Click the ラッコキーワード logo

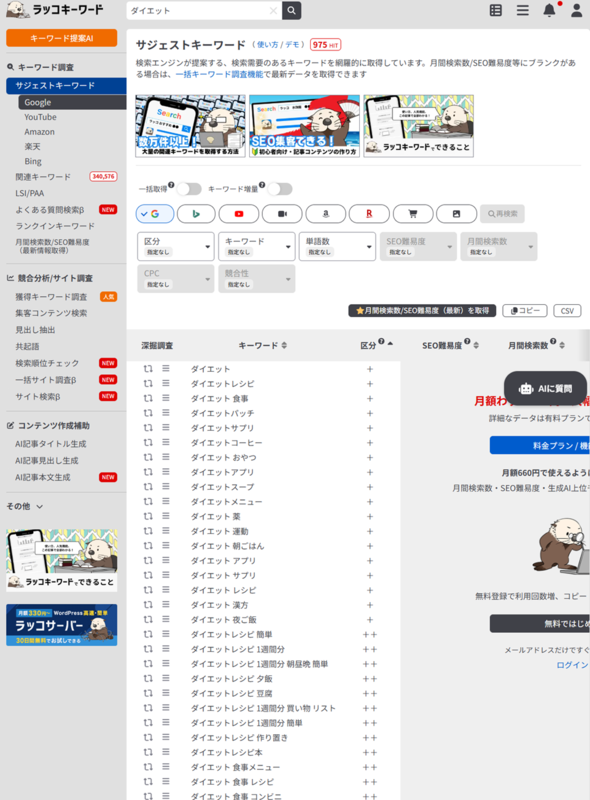pyautogui.click(x=55, y=10)
